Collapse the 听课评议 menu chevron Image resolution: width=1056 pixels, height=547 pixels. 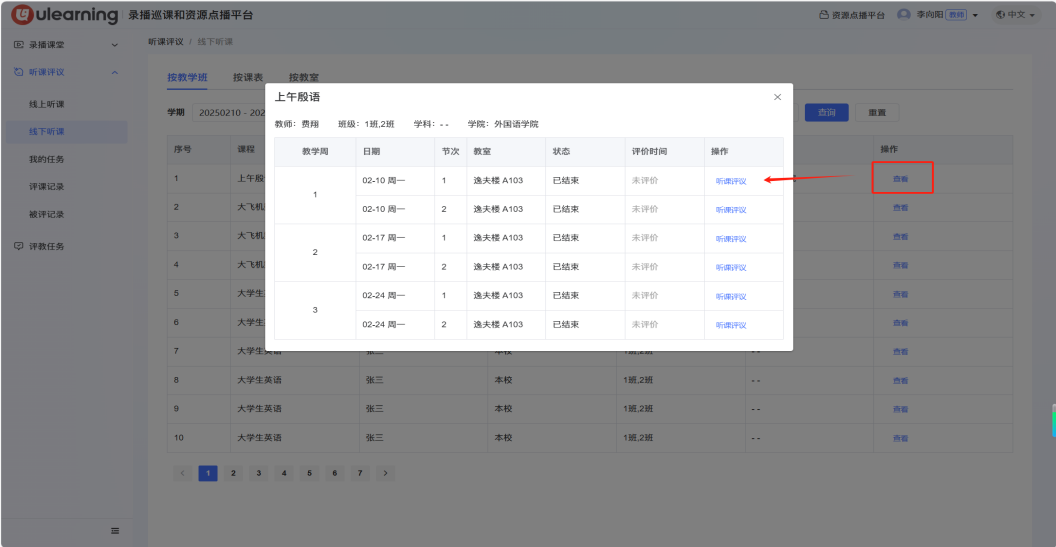(114, 72)
